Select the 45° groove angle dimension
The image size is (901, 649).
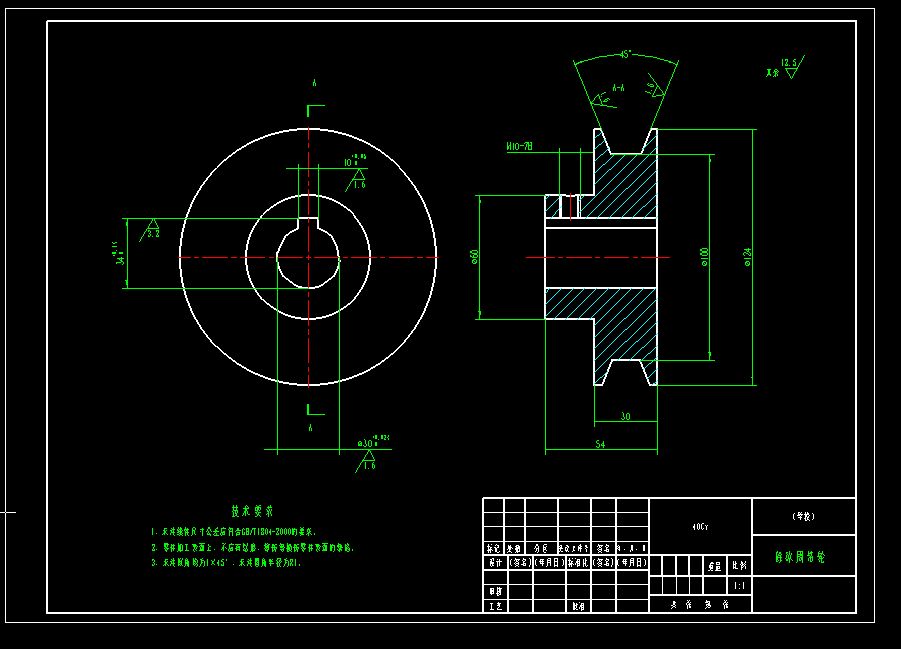click(625, 55)
